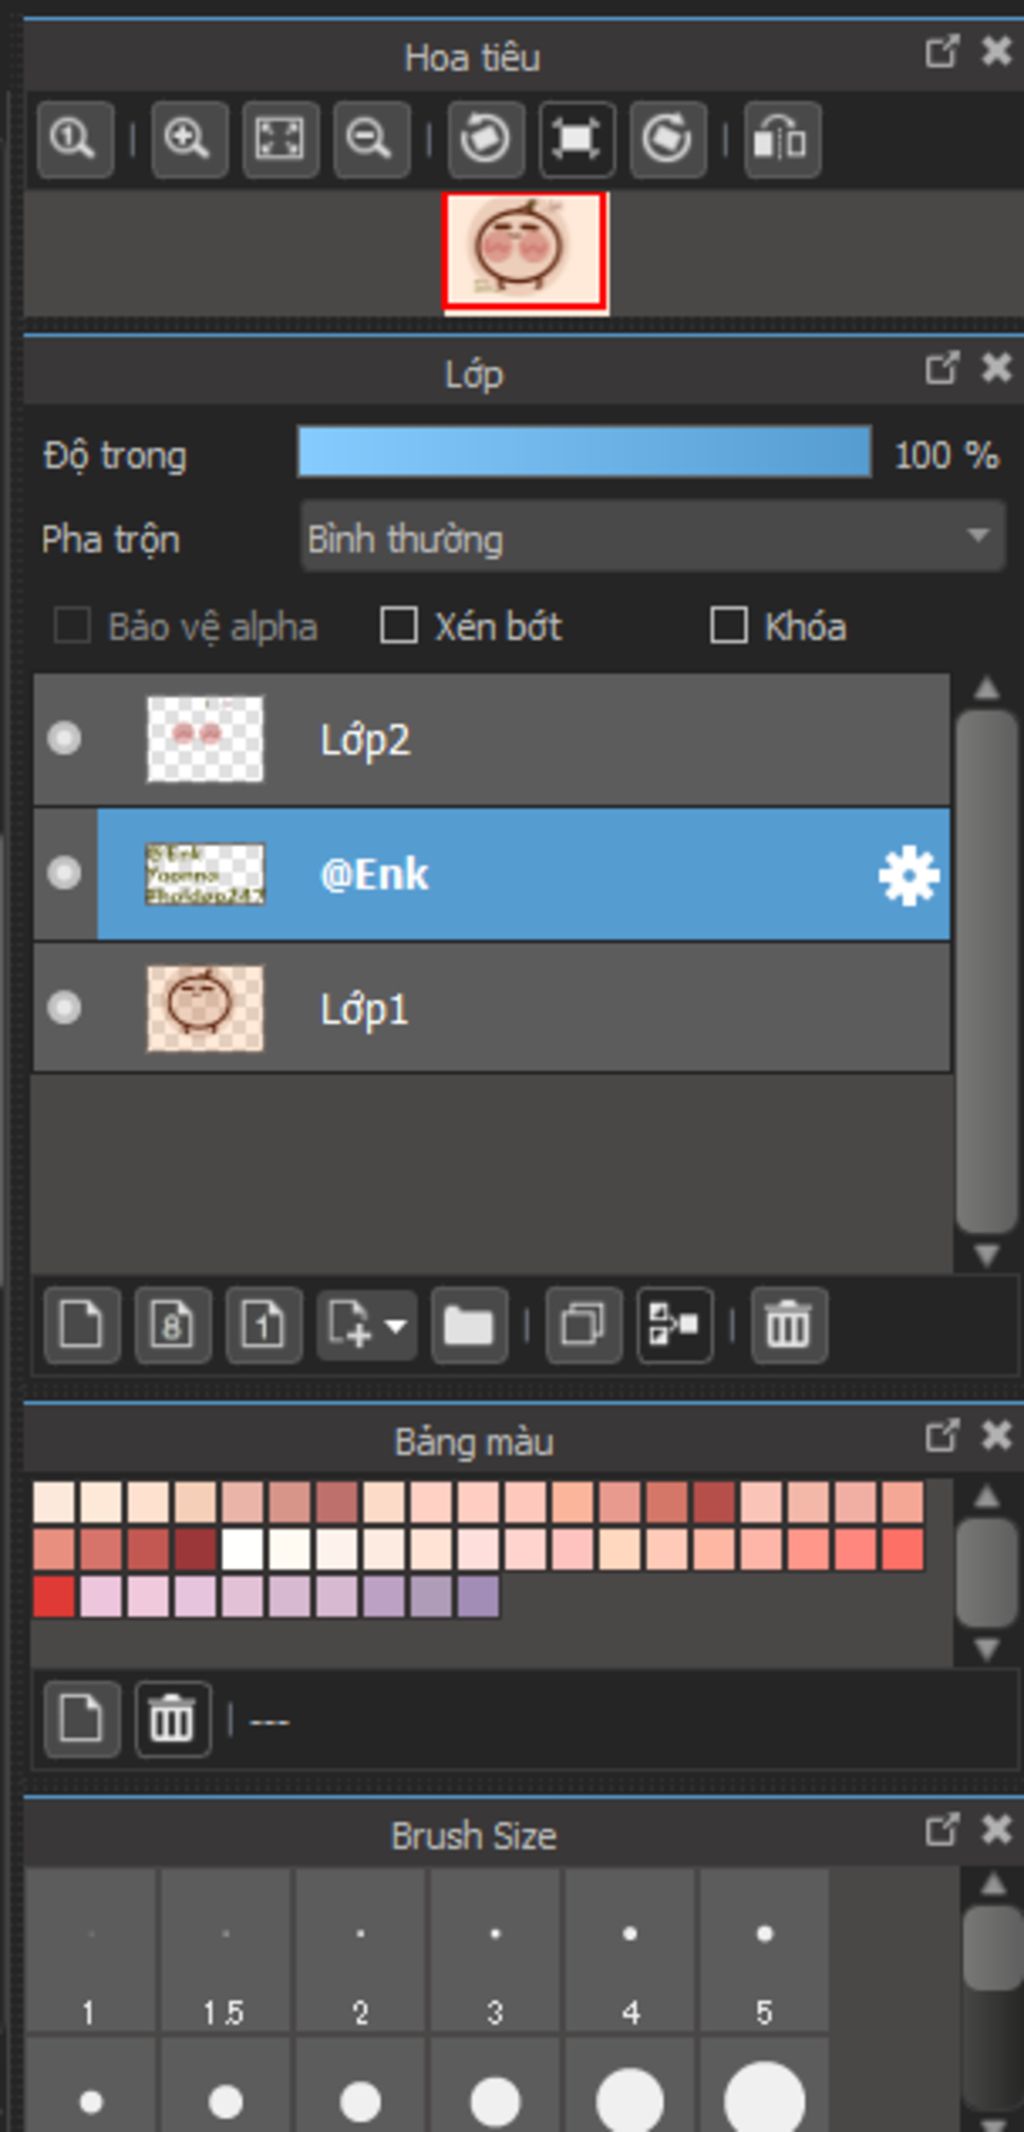Rotate canvas right in the navigator
The image size is (1024, 2132).
[668, 139]
